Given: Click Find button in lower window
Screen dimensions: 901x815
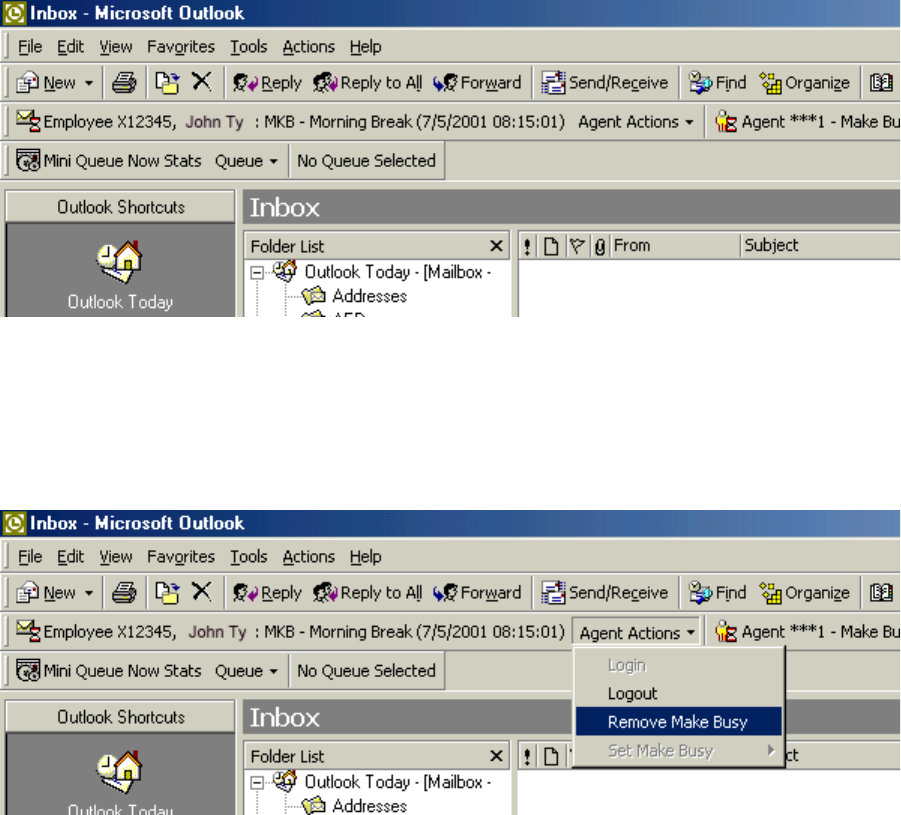Looking at the screenshot, I should coord(717,593).
